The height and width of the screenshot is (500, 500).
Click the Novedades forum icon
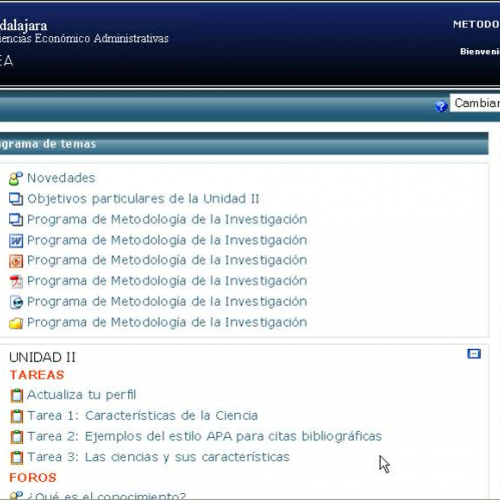[x=16, y=179]
